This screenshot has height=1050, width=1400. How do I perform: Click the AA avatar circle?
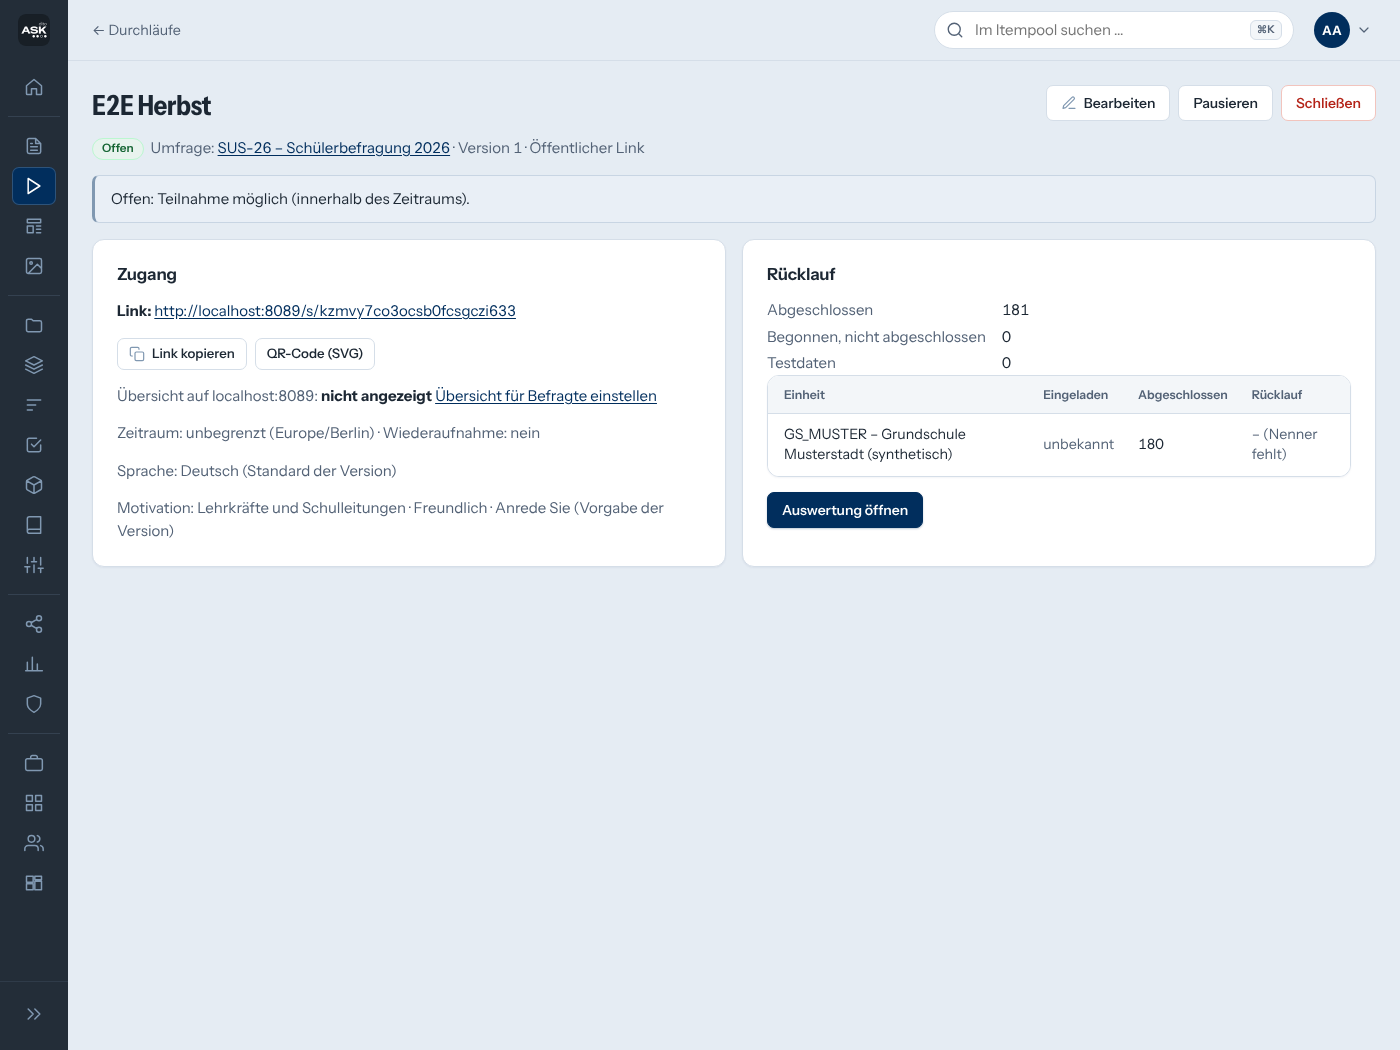point(1332,30)
